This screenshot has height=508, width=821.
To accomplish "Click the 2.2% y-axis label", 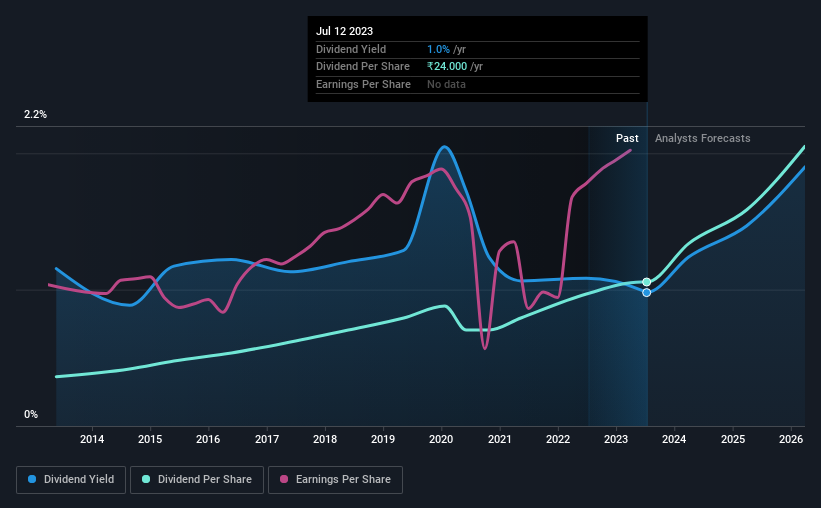I will 35,114.
